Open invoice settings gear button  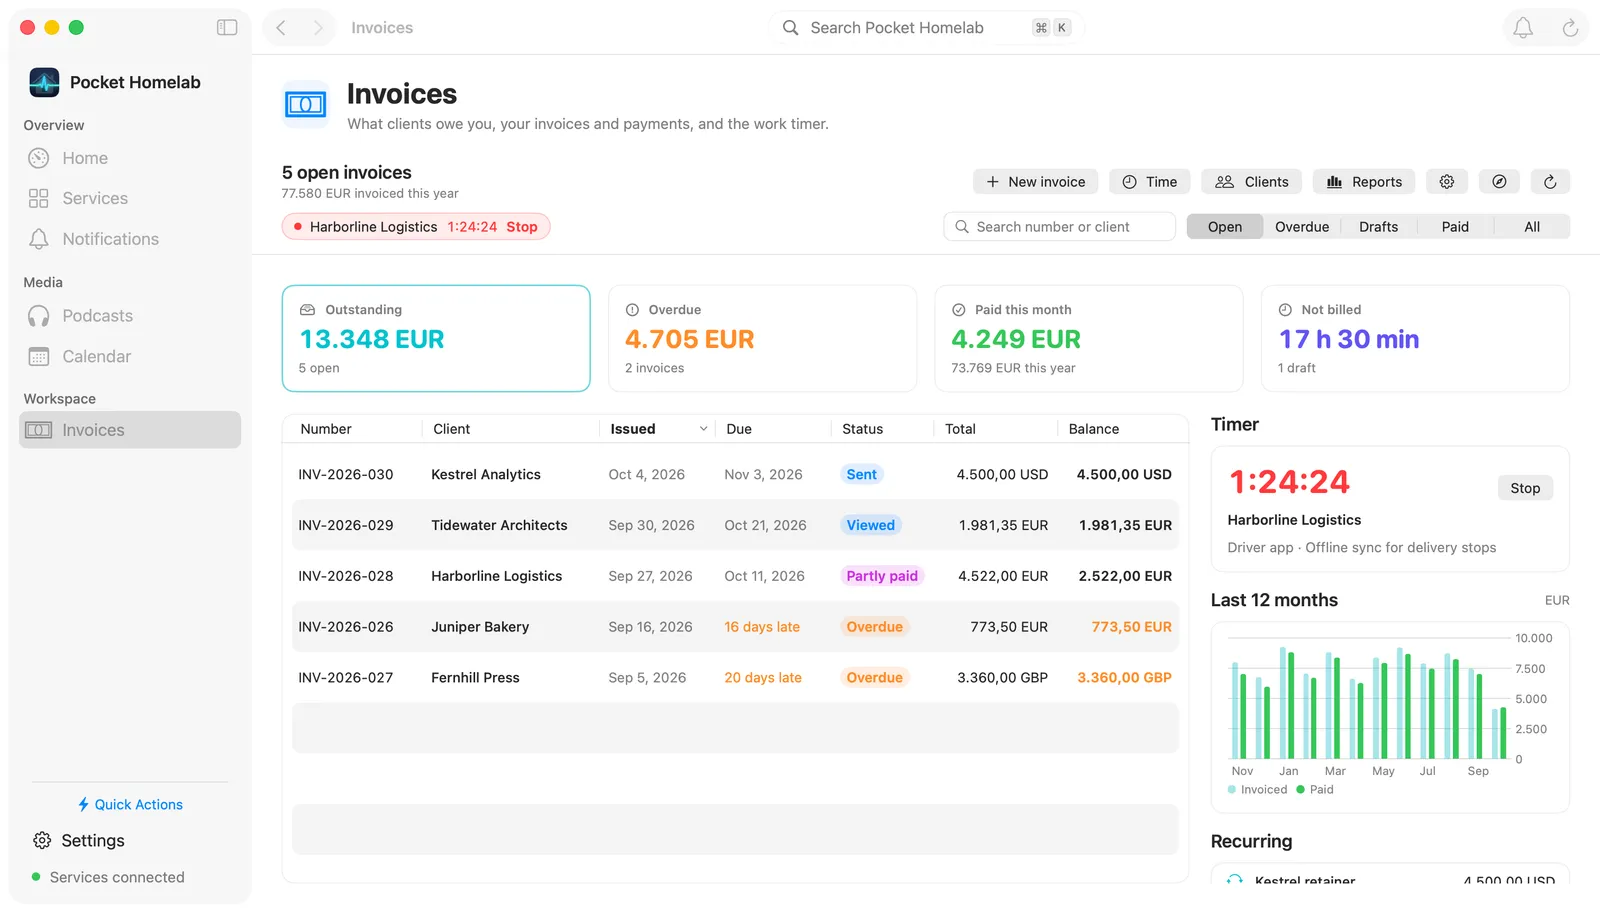coord(1447,182)
